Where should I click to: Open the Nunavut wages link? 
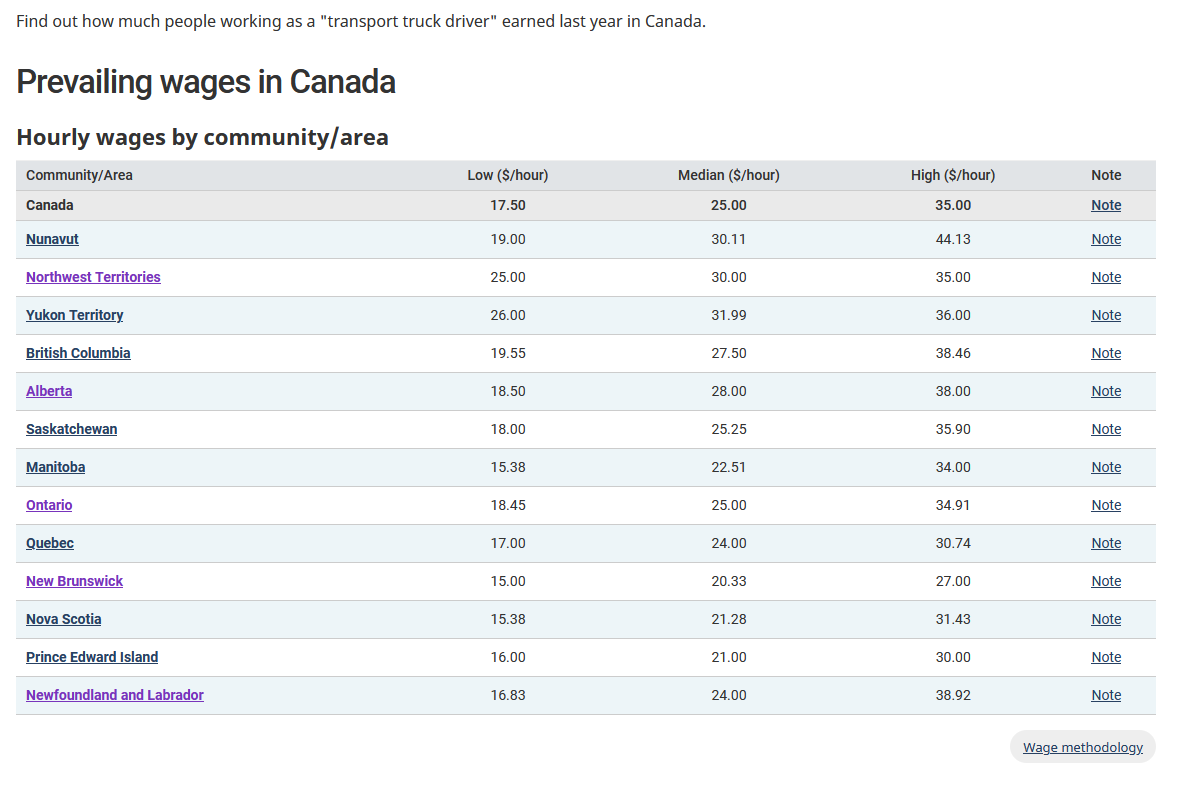coord(52,239)
